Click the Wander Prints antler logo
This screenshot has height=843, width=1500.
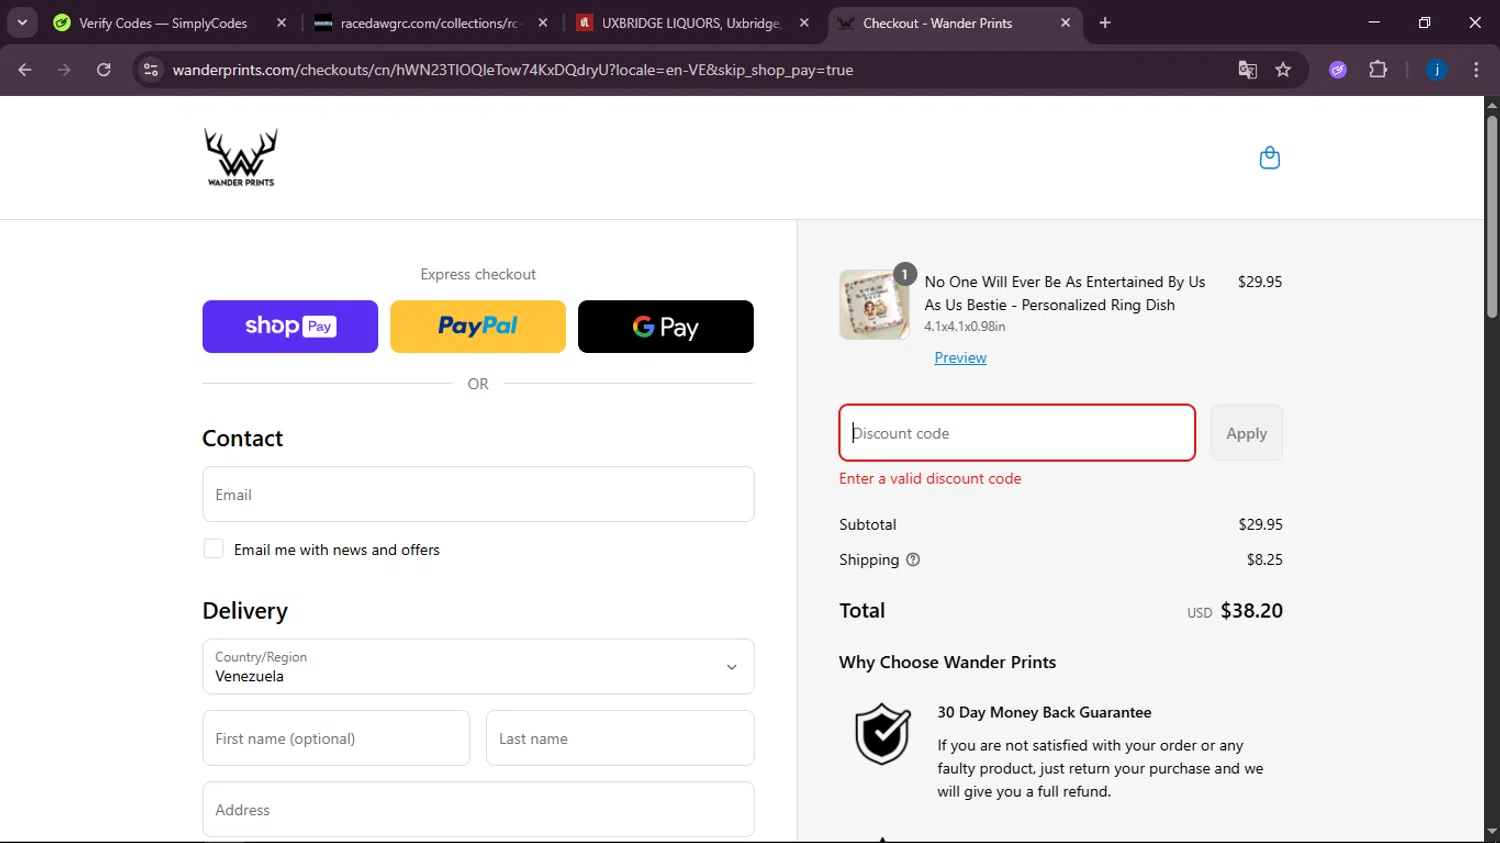pyautogui.click(x=241, y=157)
